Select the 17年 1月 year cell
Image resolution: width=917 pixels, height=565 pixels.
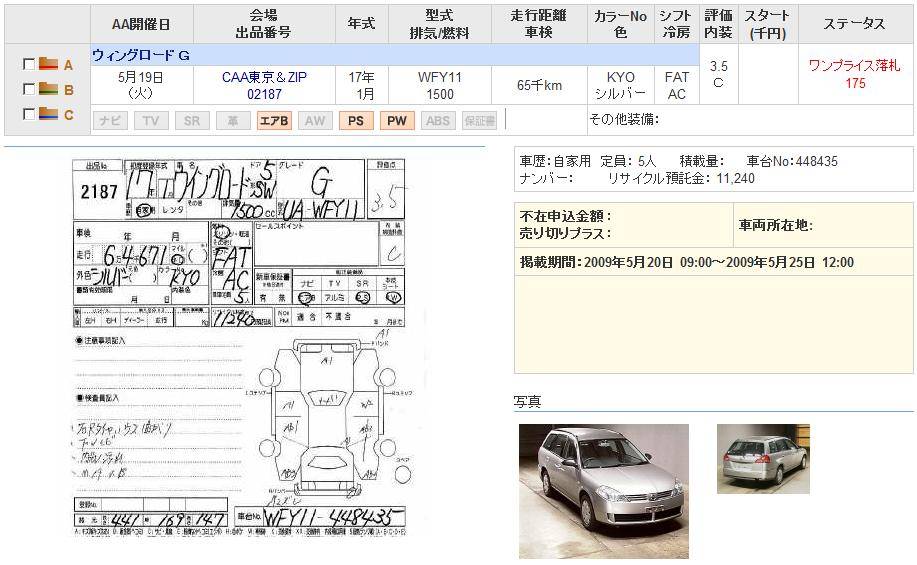pyautogui.click(x=361, y=85)
